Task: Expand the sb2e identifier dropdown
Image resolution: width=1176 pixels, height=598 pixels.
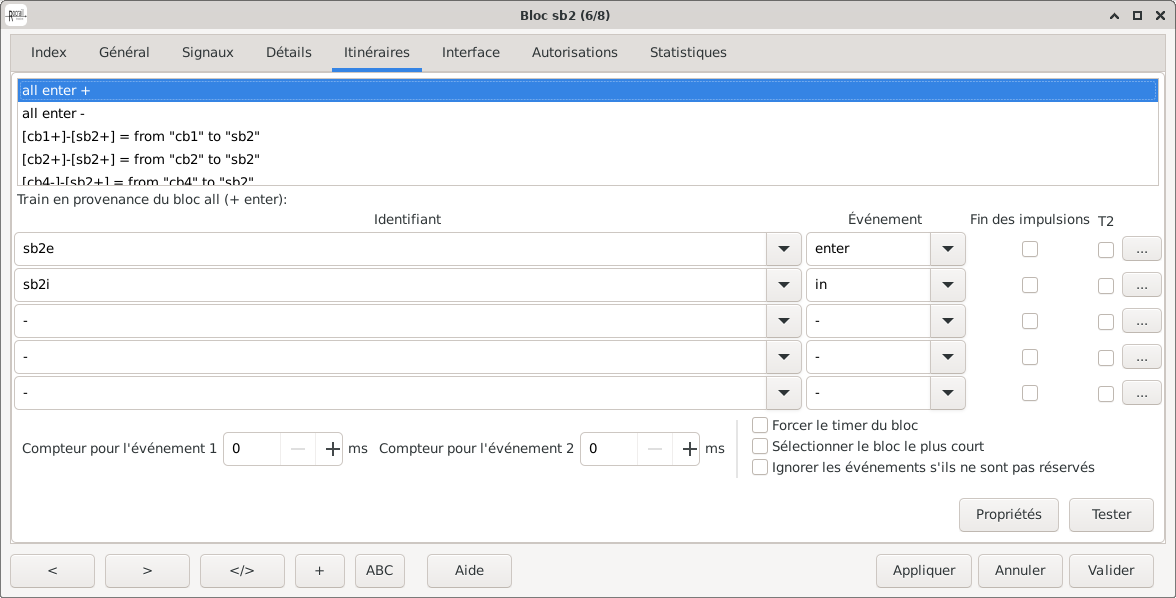Action: (x=783, y=249)
